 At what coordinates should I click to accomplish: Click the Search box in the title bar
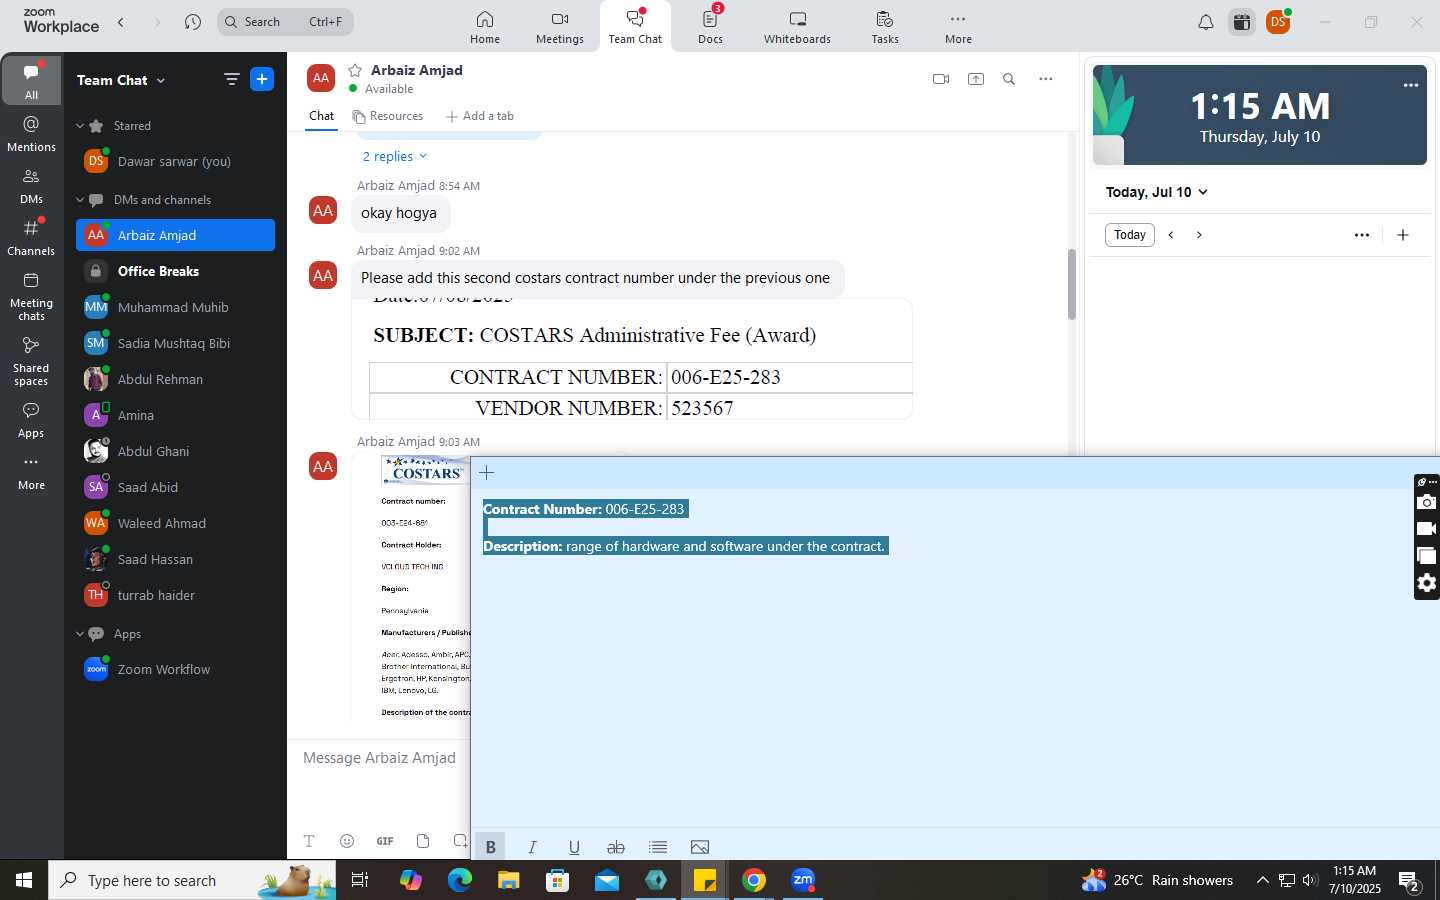(285, 21)
